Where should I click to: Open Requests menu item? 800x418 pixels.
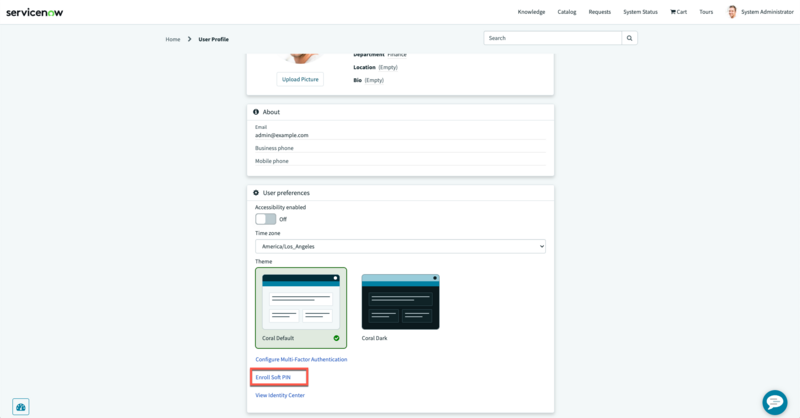(x=599, y=12)
